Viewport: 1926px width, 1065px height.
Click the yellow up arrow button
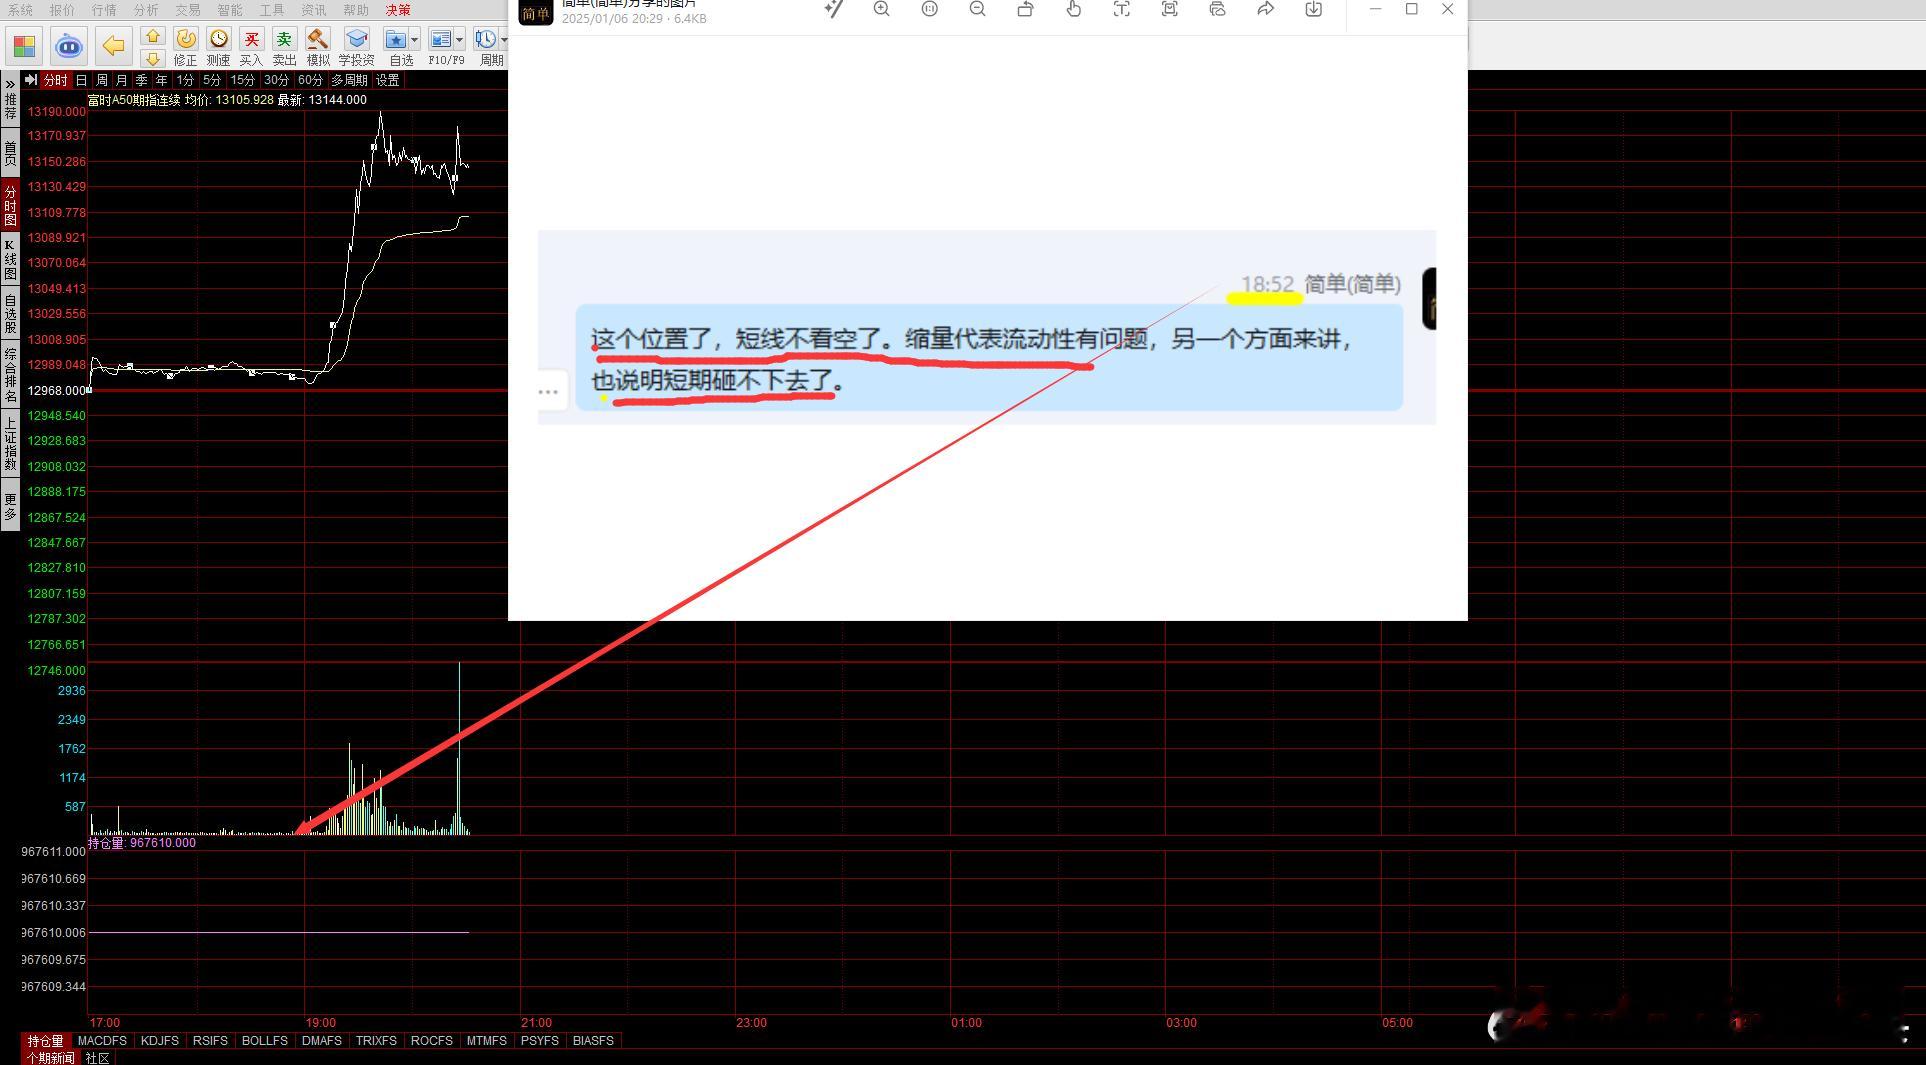coord(153,36)
